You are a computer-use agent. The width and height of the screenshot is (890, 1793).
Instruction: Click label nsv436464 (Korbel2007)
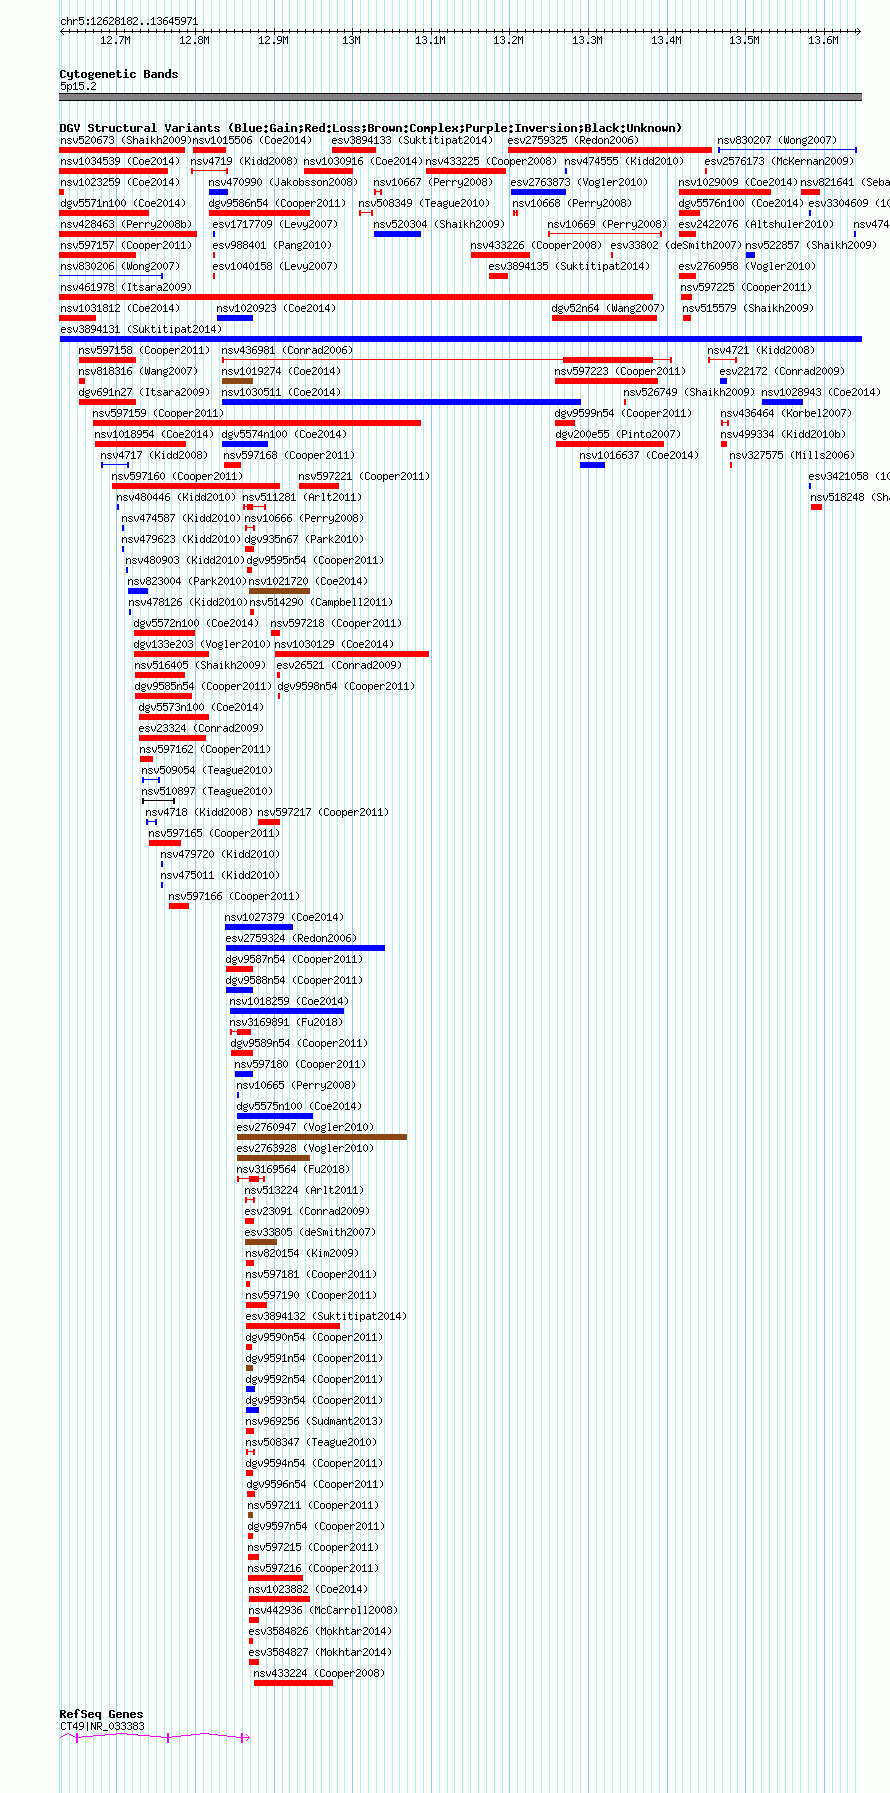786,413
